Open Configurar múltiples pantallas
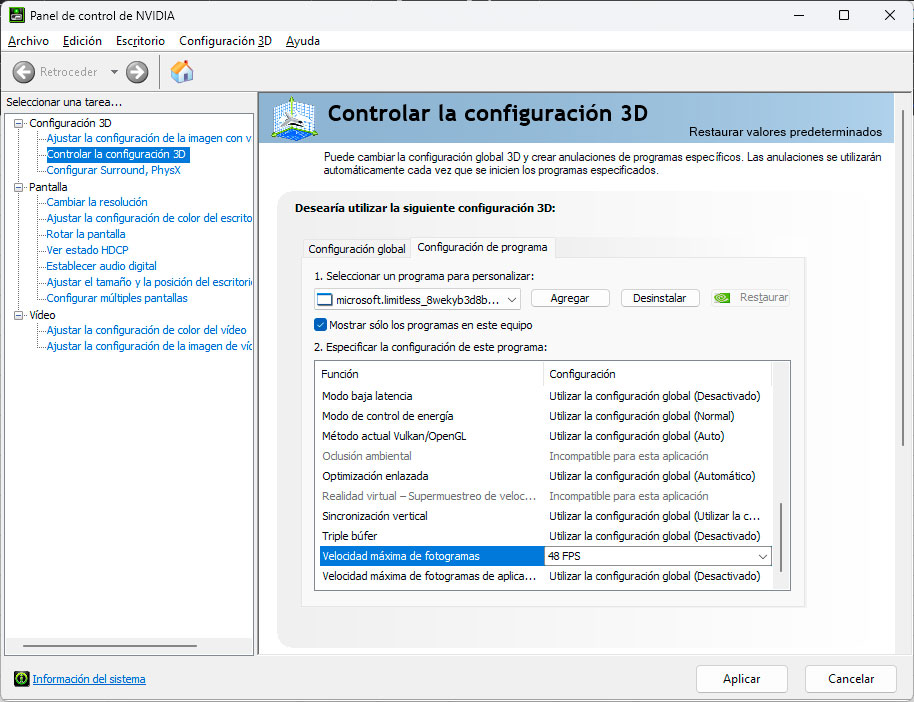The height and width of the screenshot is (702, 914). (x=117, y=298)
